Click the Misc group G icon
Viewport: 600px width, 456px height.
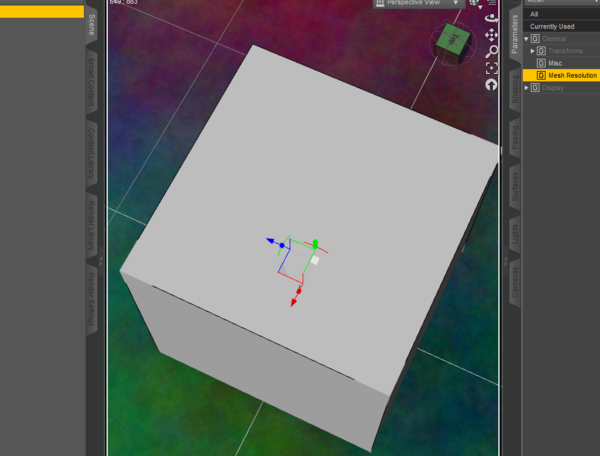point(541,63)
